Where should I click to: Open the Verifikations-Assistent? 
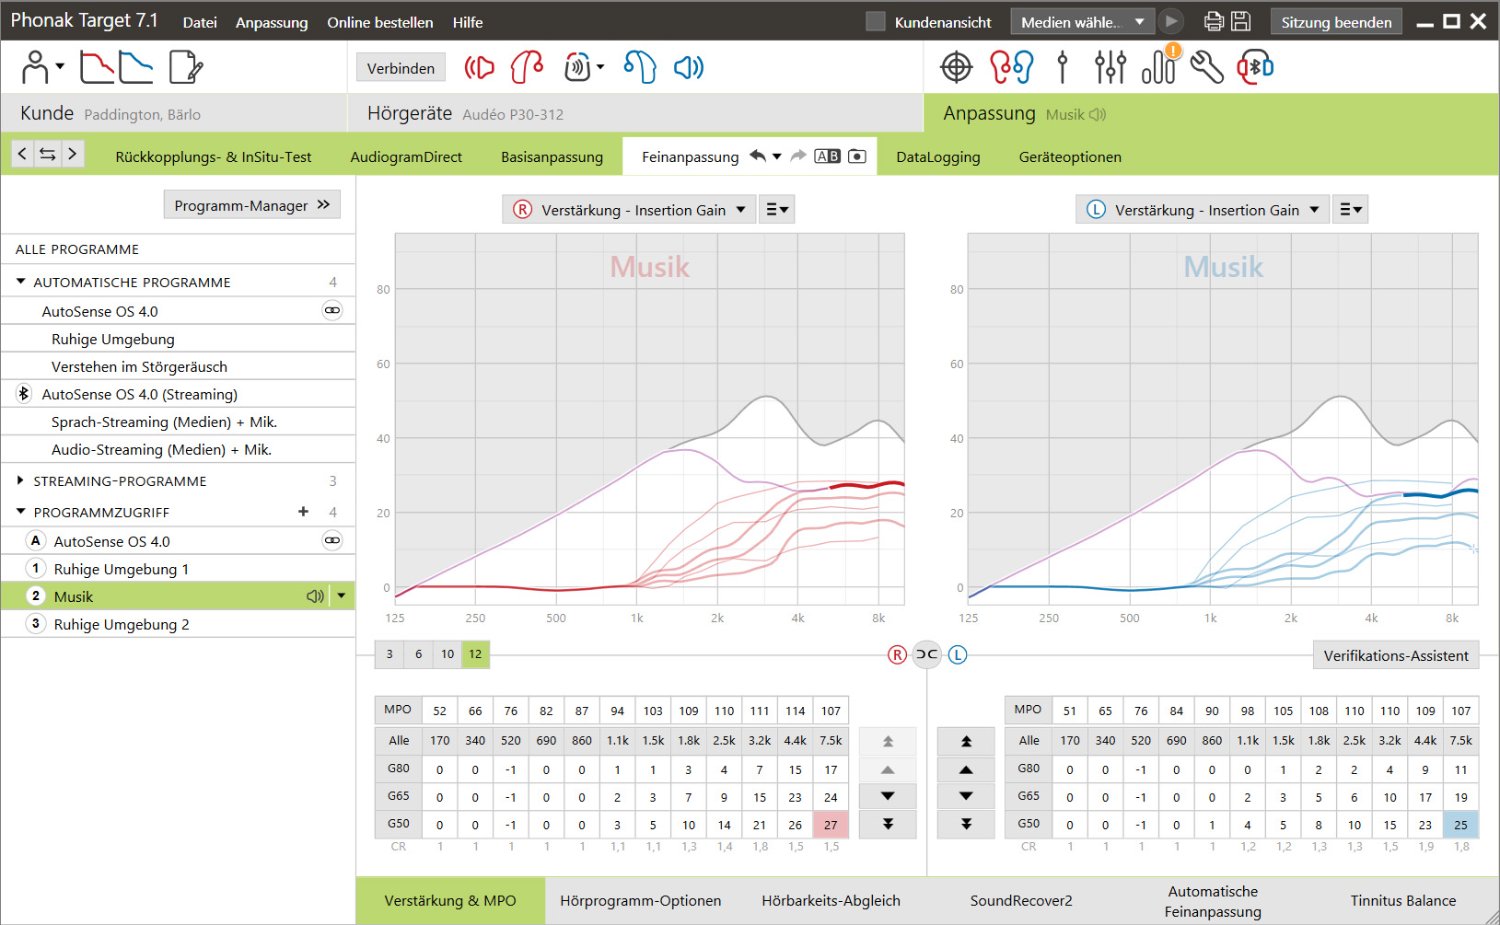click(1395, 656)
